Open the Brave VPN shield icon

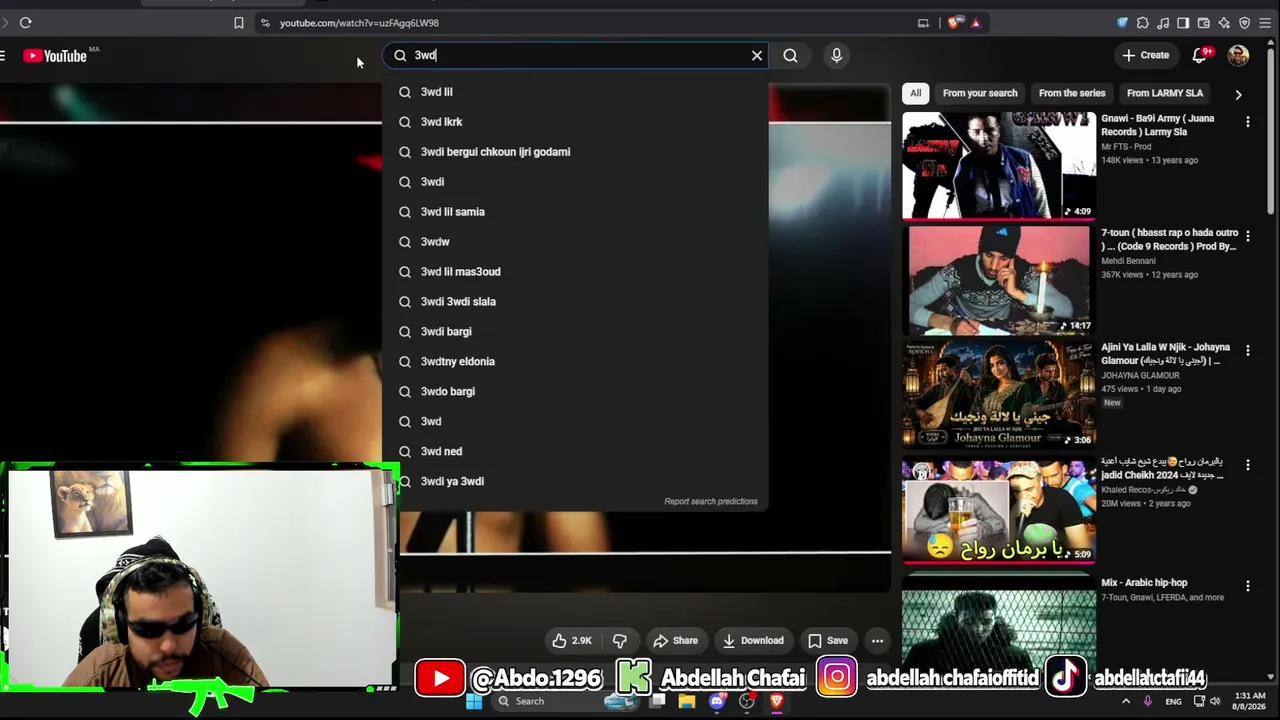pyautogui.click(x=1244, y=23)
